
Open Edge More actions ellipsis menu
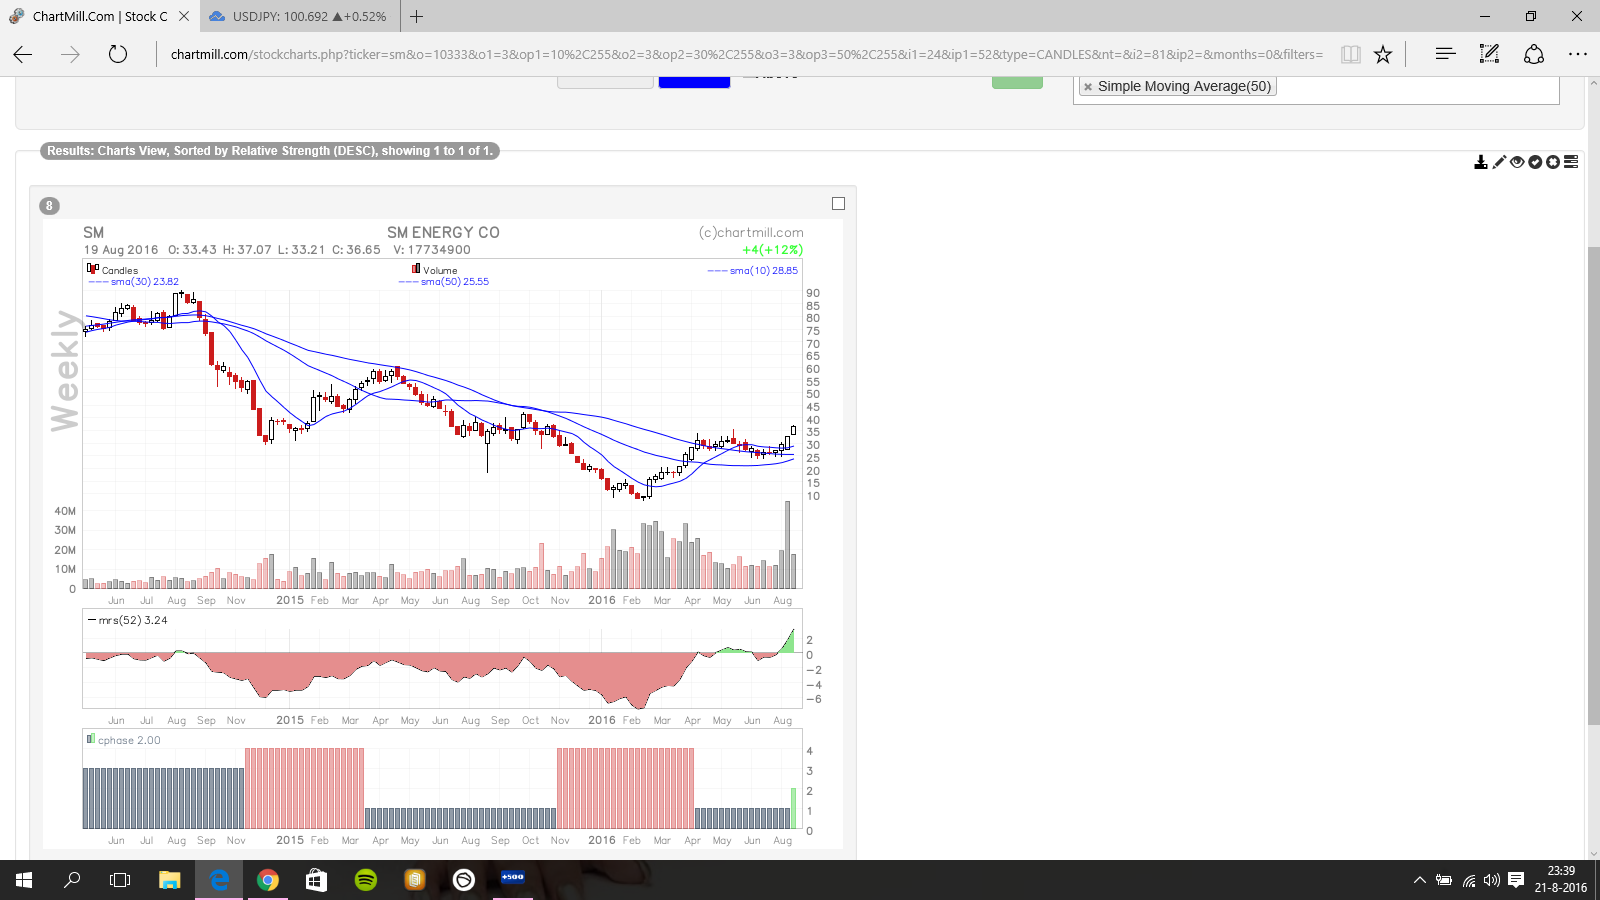[1578, 54]
